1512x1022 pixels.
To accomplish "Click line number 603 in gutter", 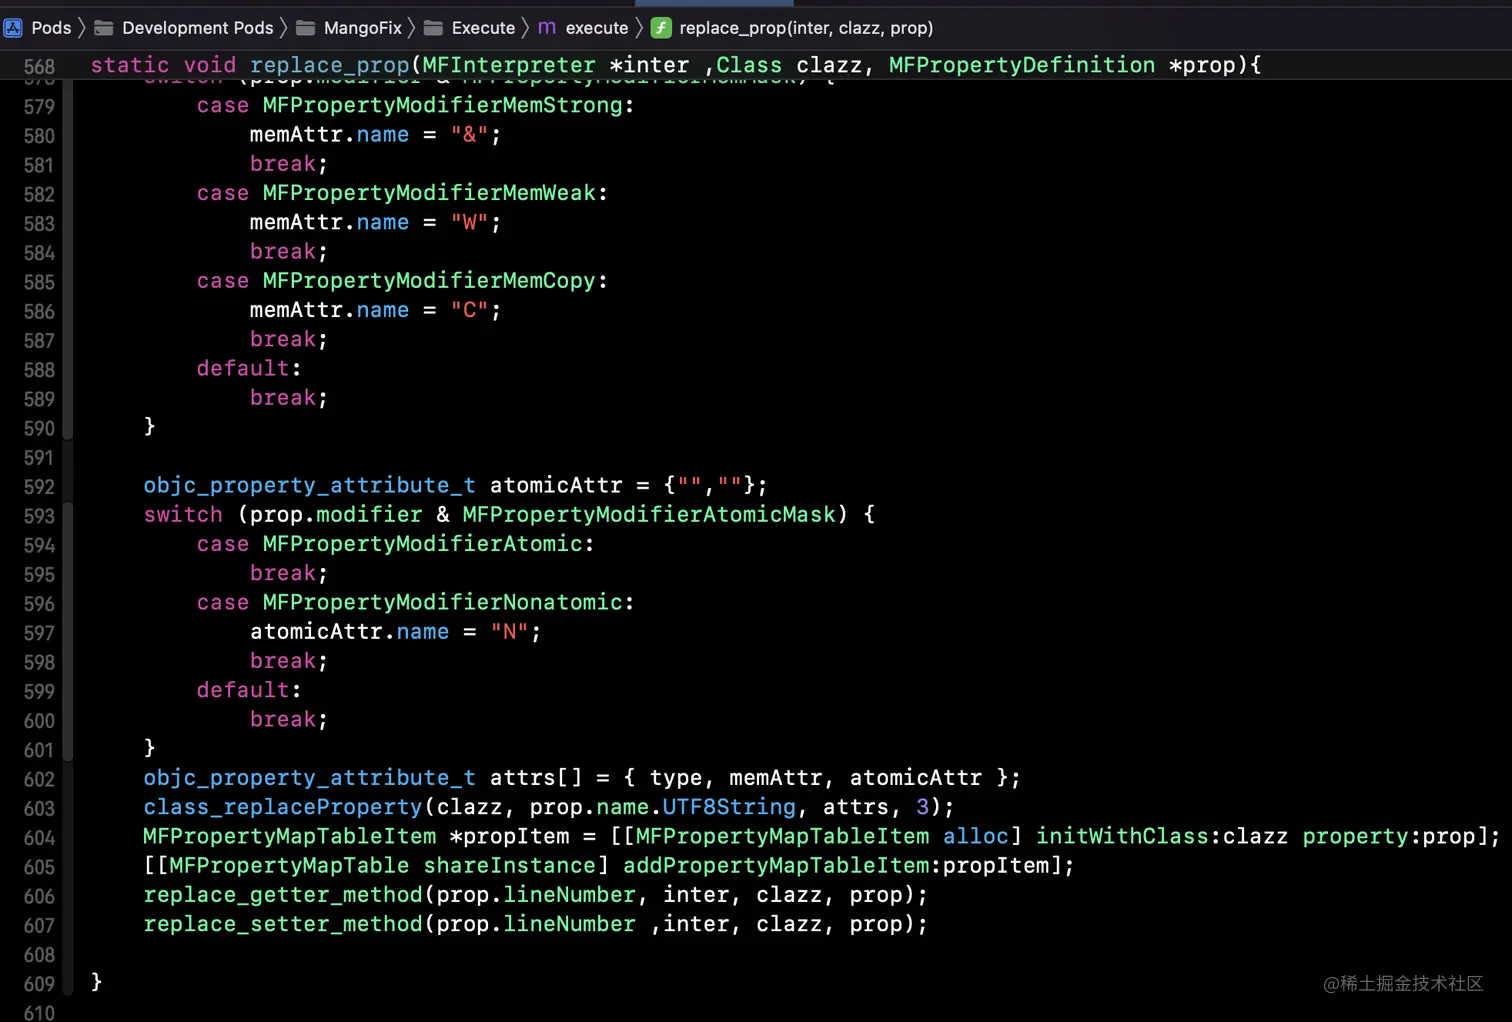I will pos(39,808).
